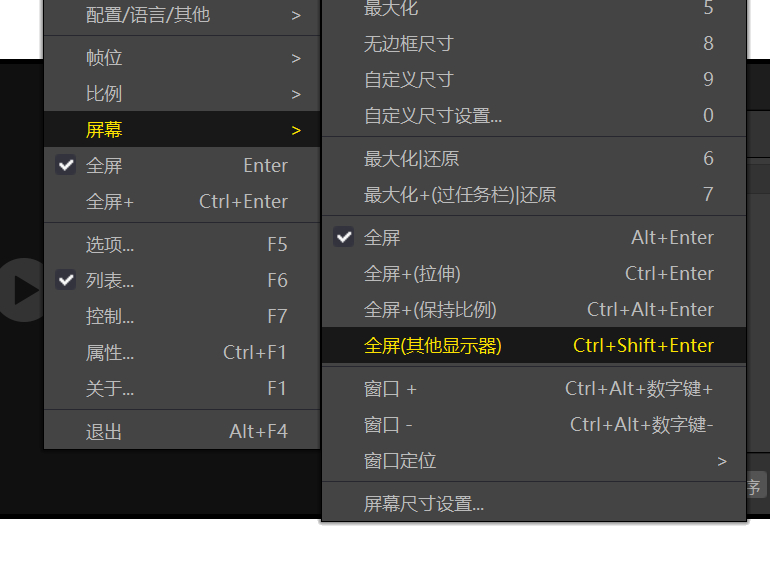Screen dimensions: 770x578
Task: Choose 全屏+(保持比例) option
Action: [x=534, y=309]
